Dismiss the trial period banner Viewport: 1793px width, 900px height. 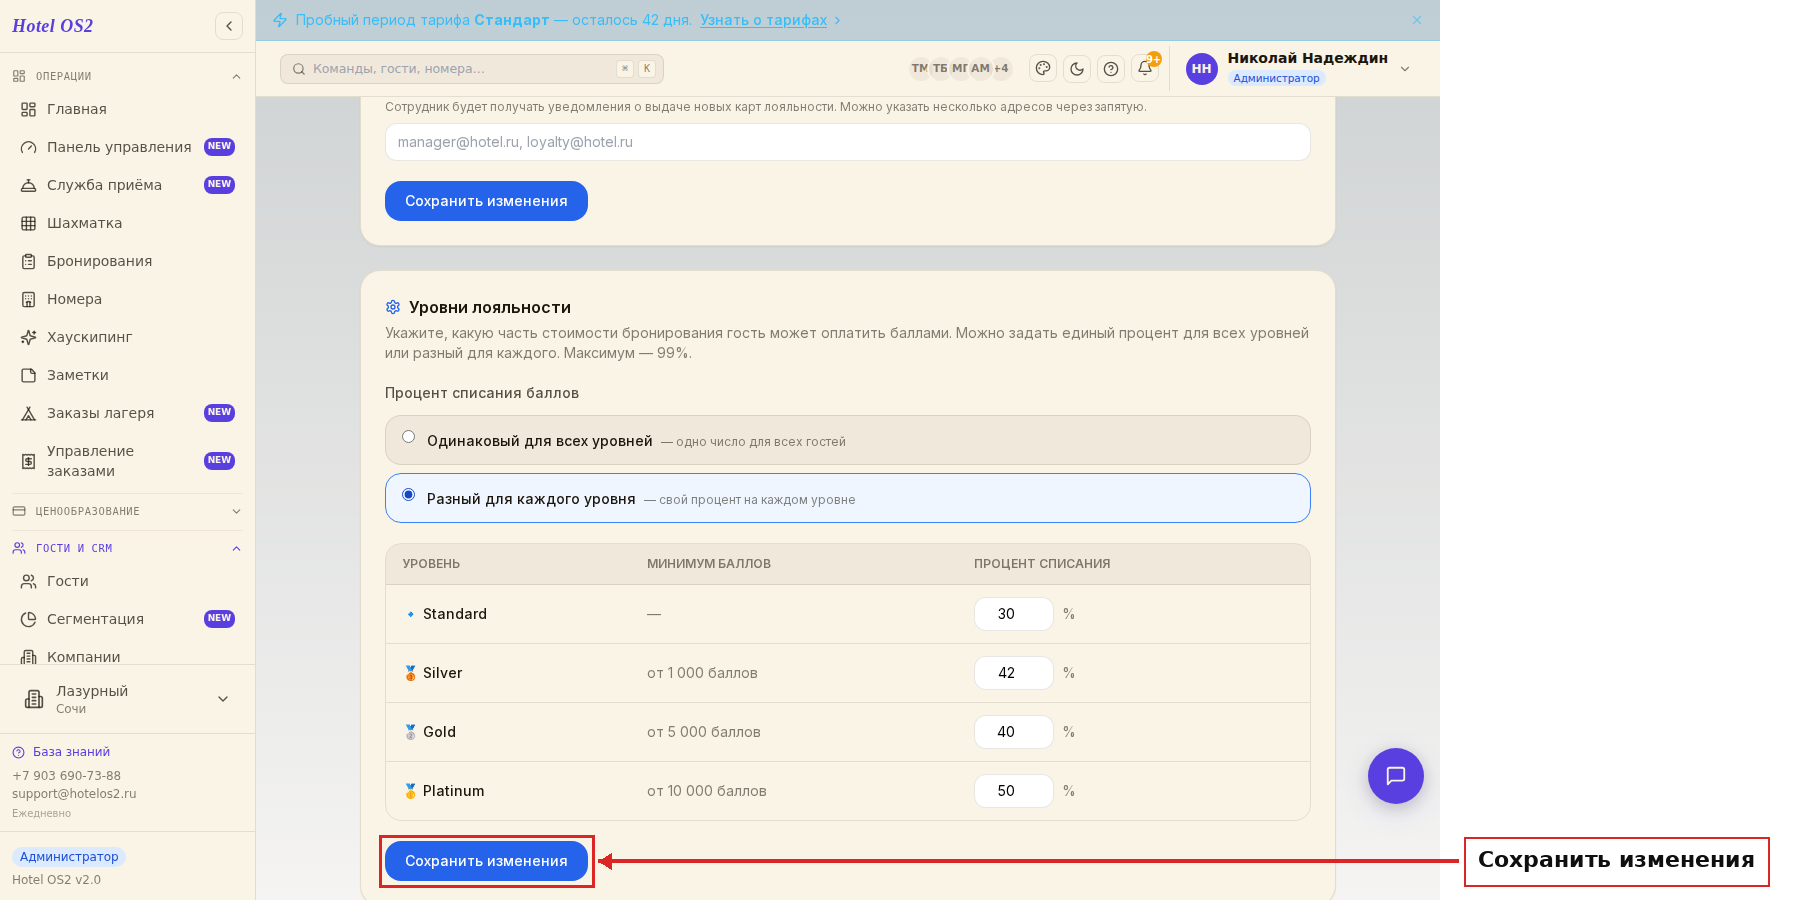point(1417,20)
